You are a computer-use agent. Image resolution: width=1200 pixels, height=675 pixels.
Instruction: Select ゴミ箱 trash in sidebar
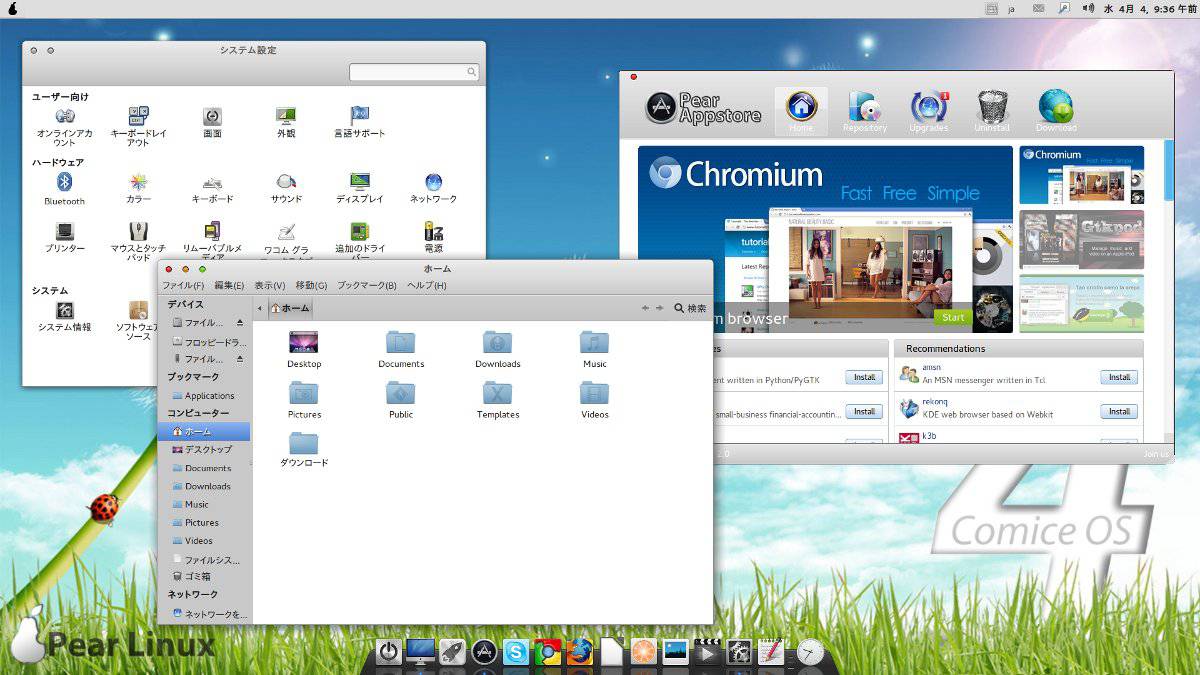pos(204,576)
